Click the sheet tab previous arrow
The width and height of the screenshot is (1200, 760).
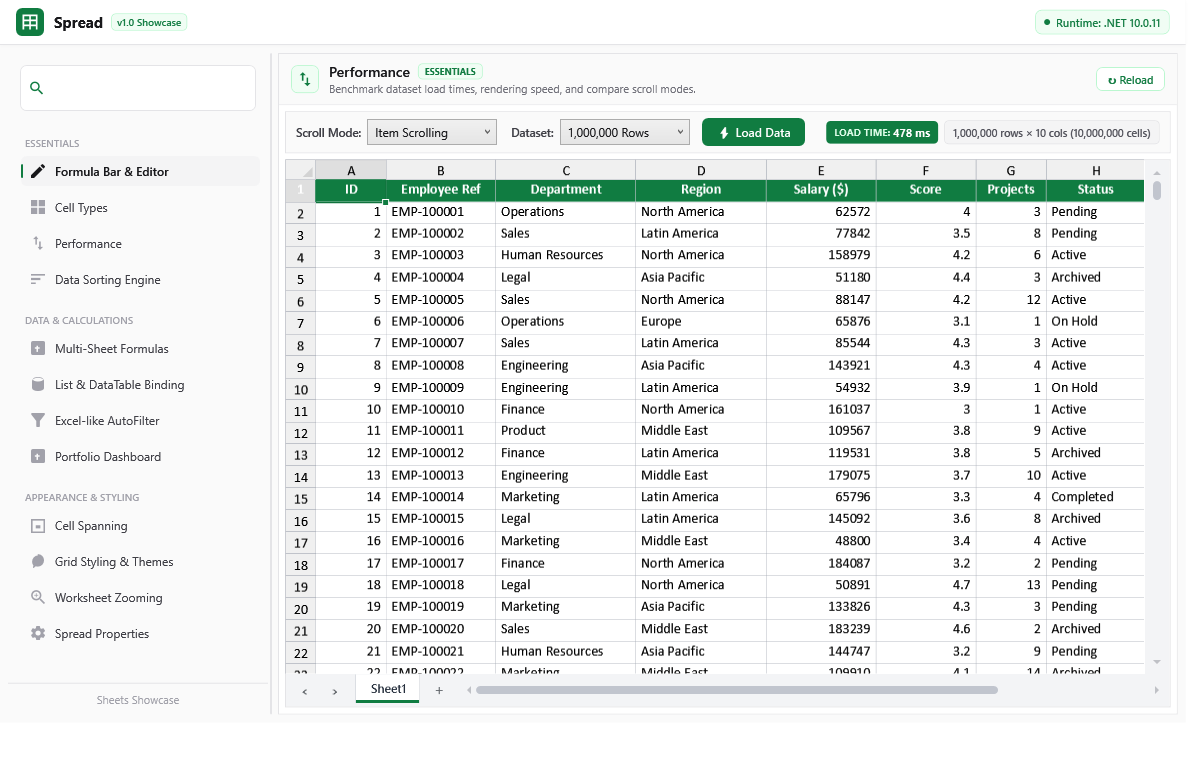point(304,691)
